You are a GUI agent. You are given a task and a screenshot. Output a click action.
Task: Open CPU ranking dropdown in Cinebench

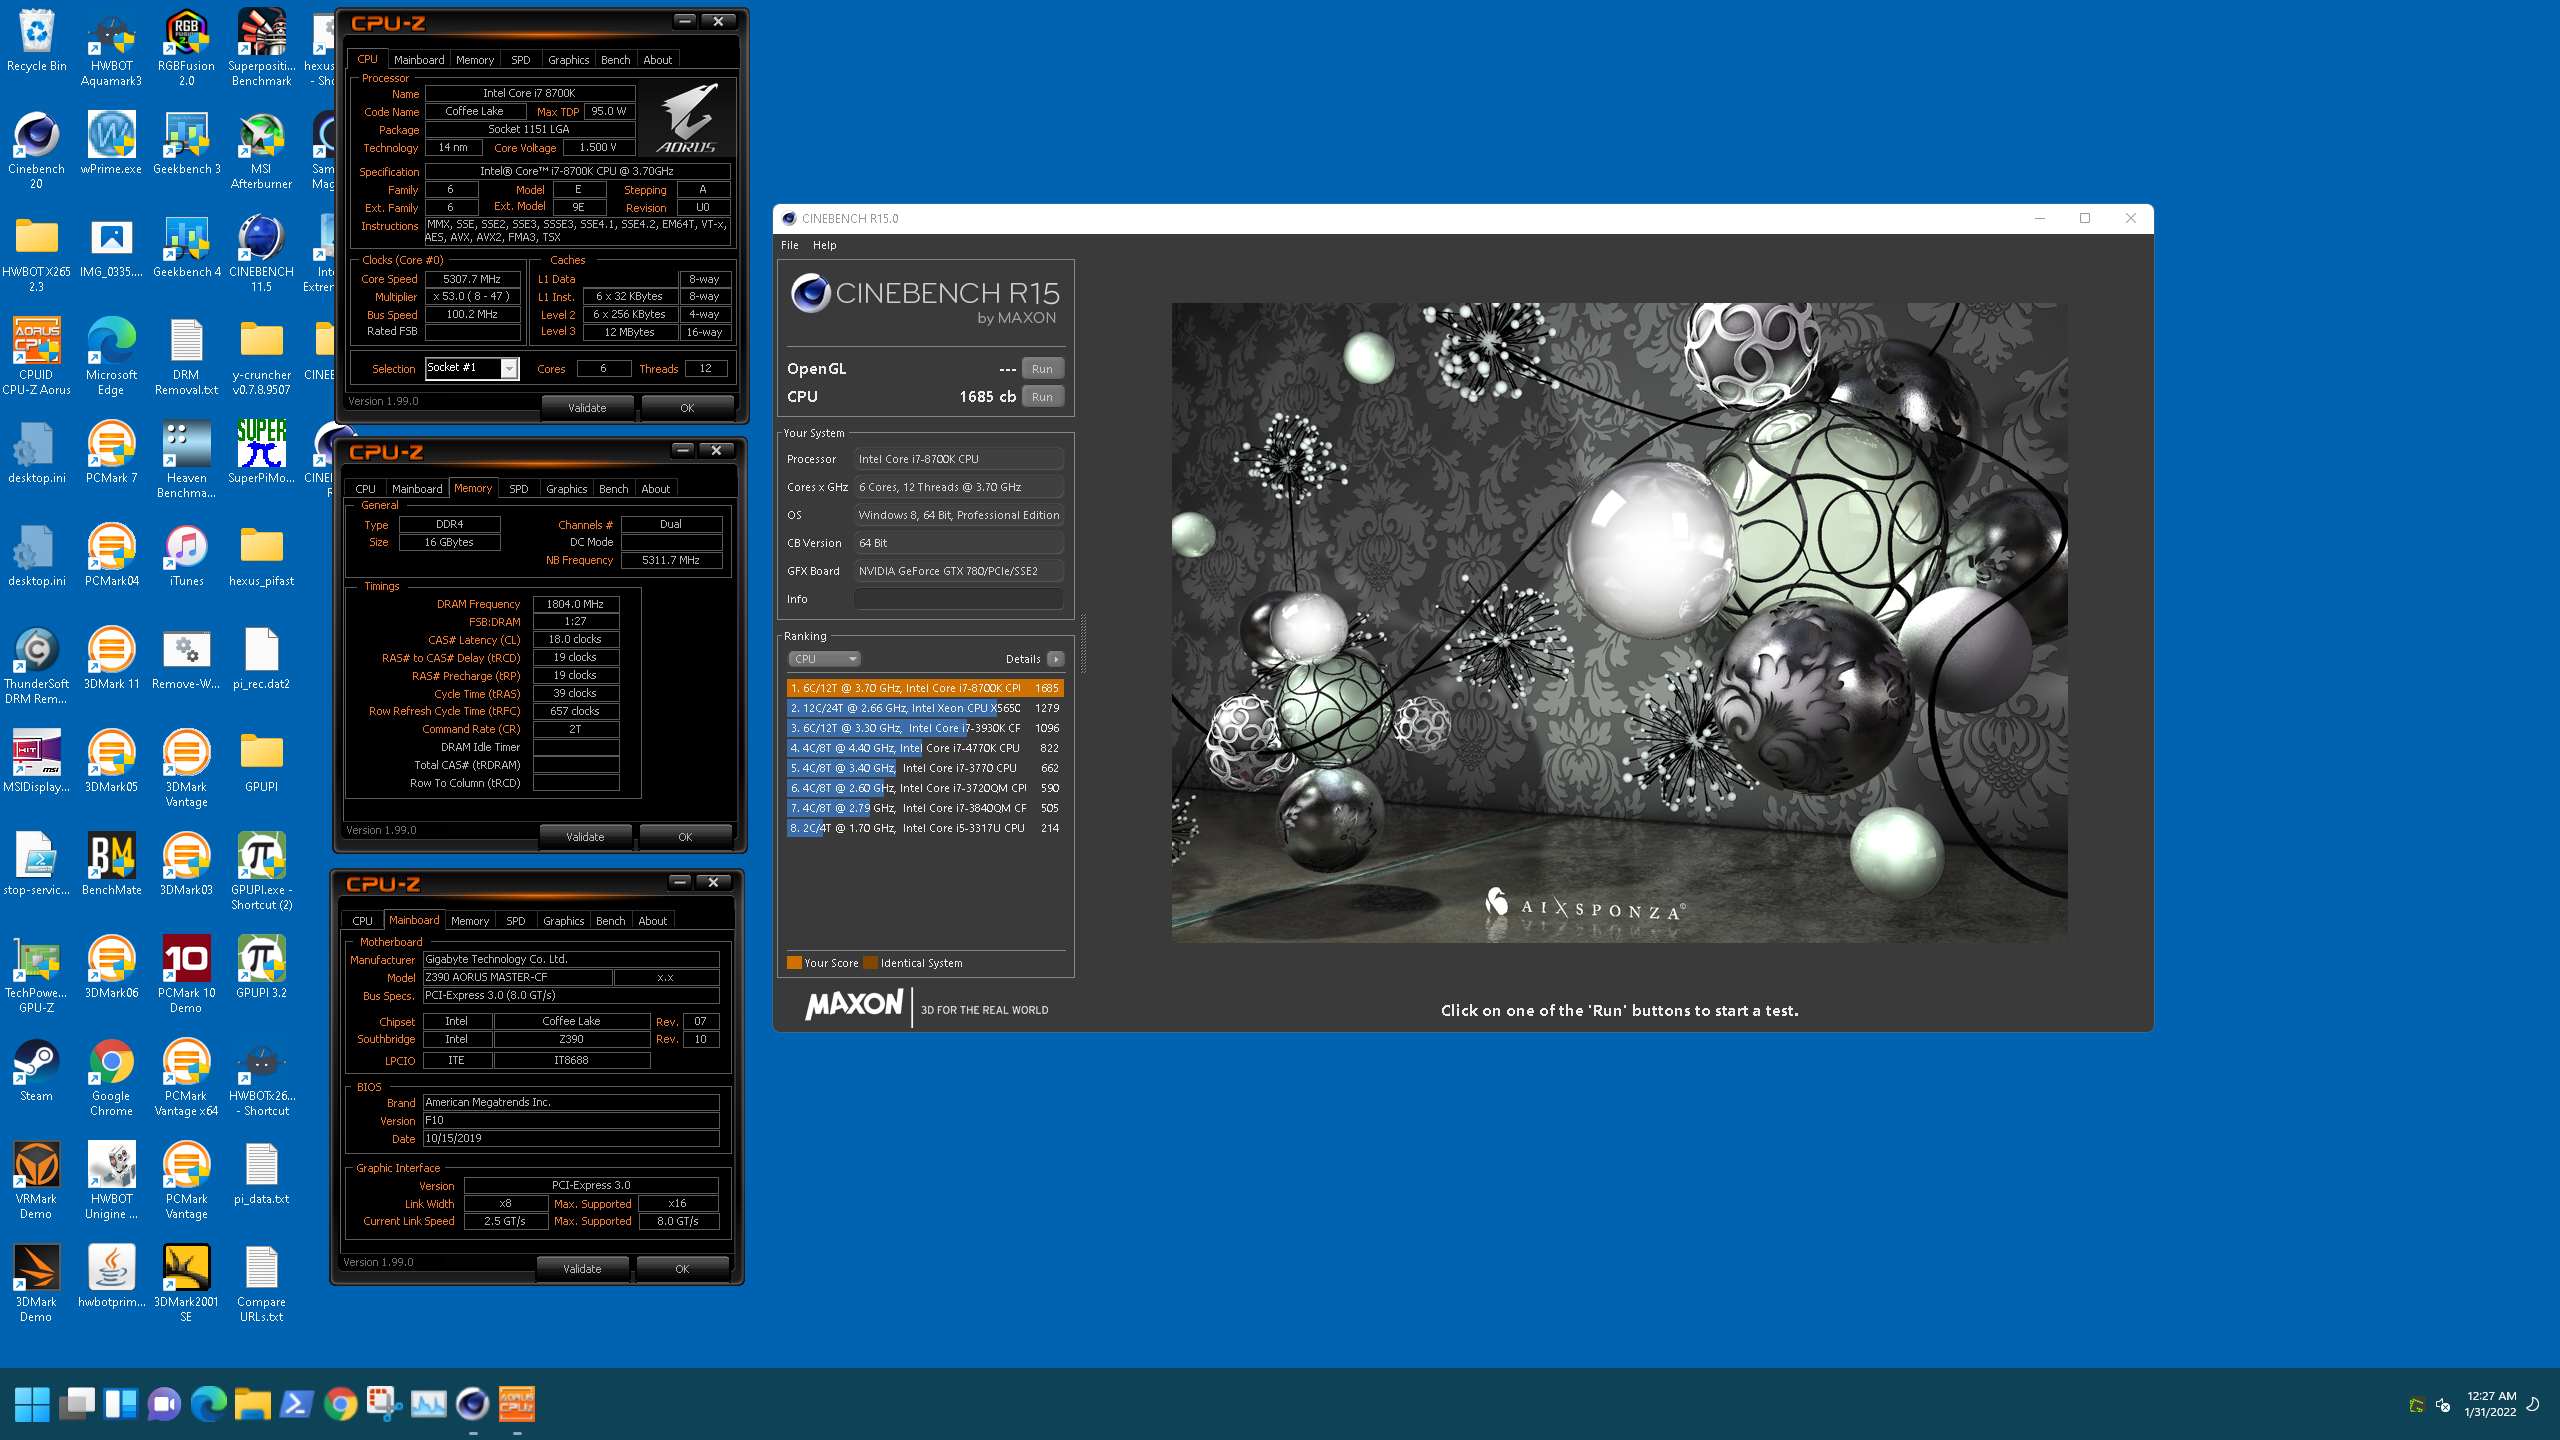click(824, 659)
